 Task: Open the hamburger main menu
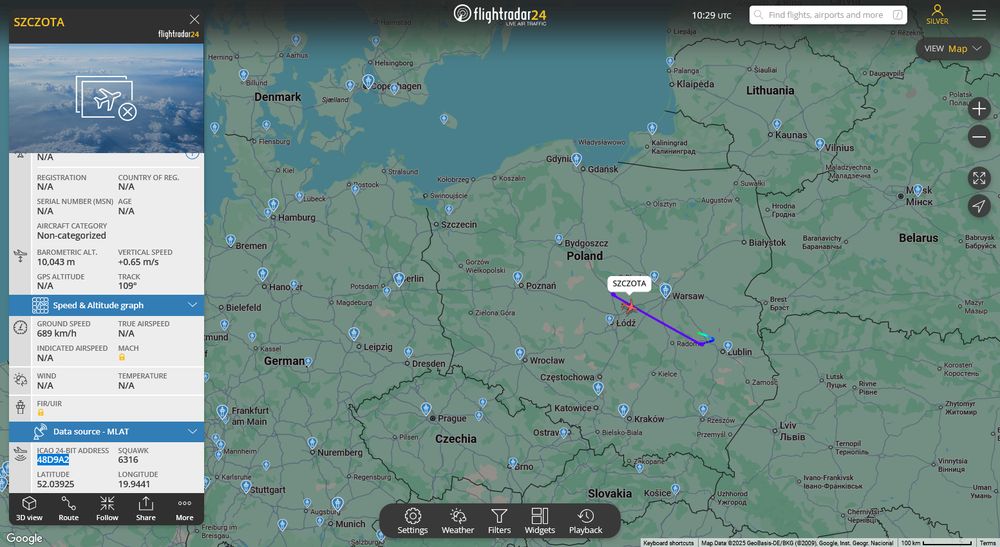(979, 15)
